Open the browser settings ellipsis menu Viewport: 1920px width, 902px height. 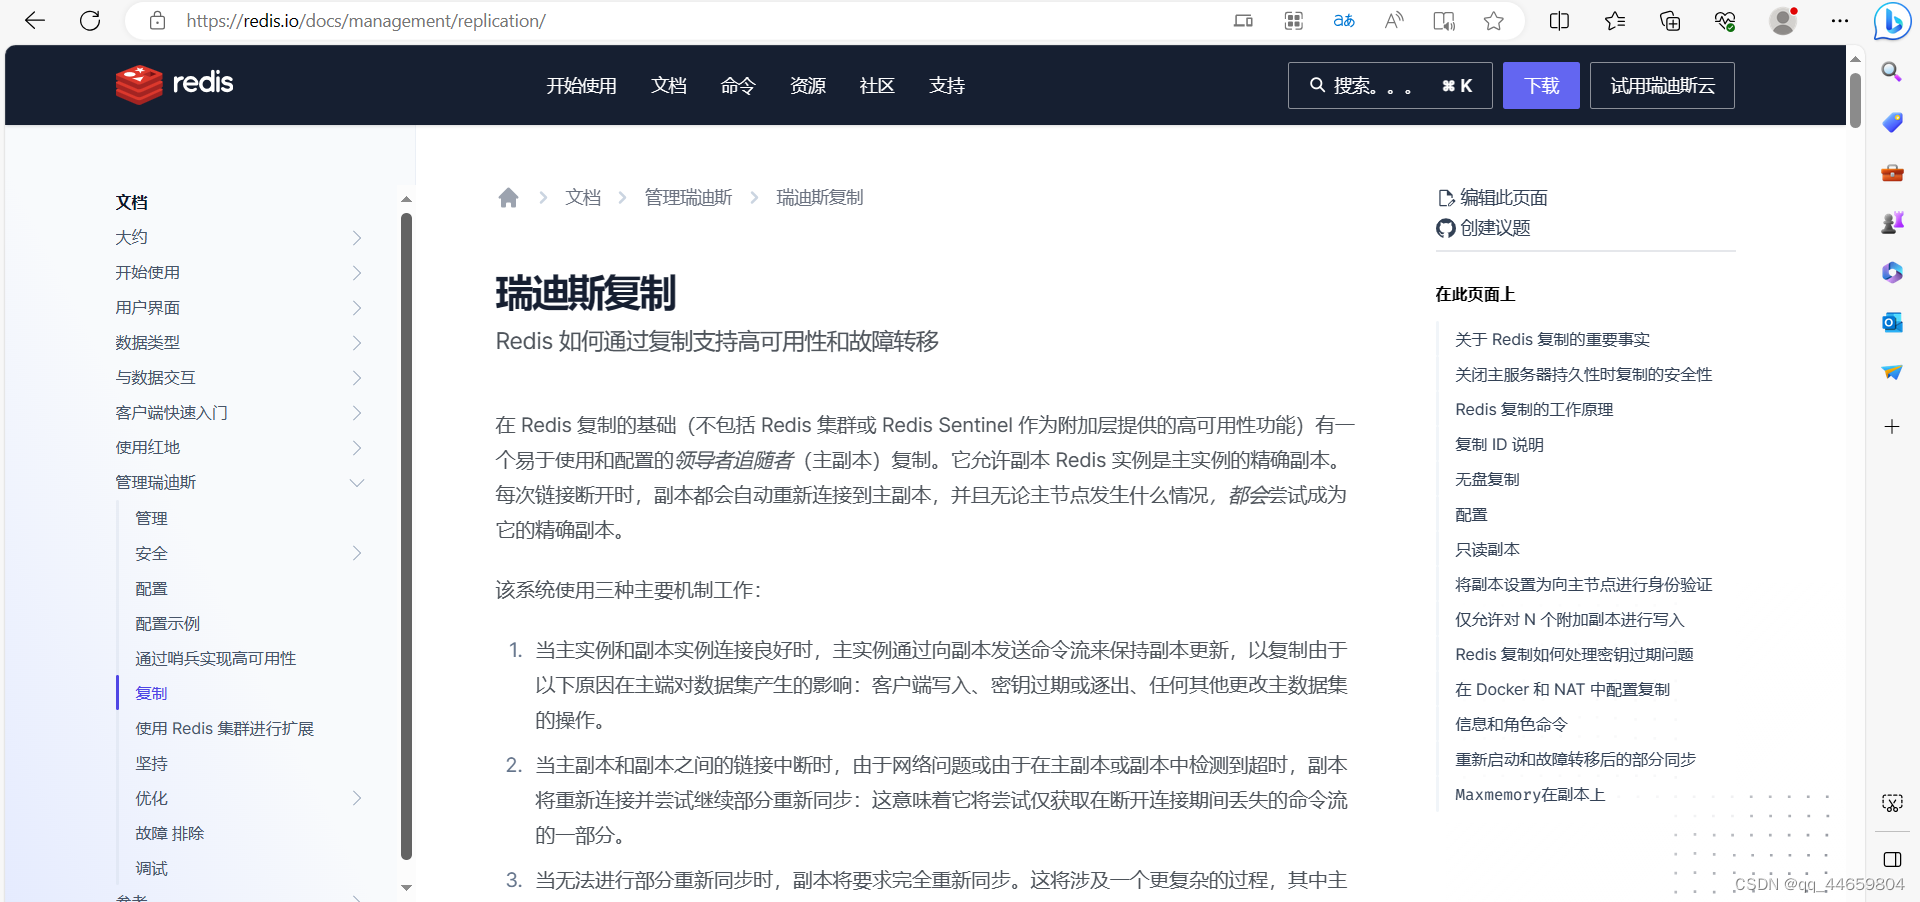tap(1840, 21)
